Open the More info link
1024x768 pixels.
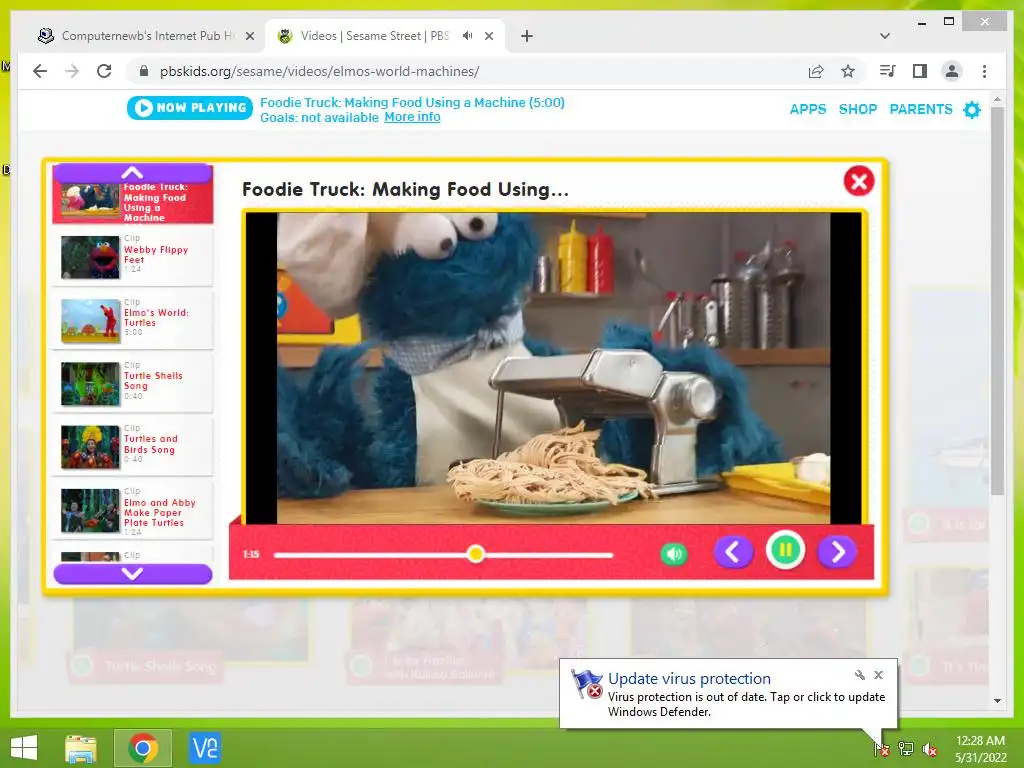pos(412,117)
